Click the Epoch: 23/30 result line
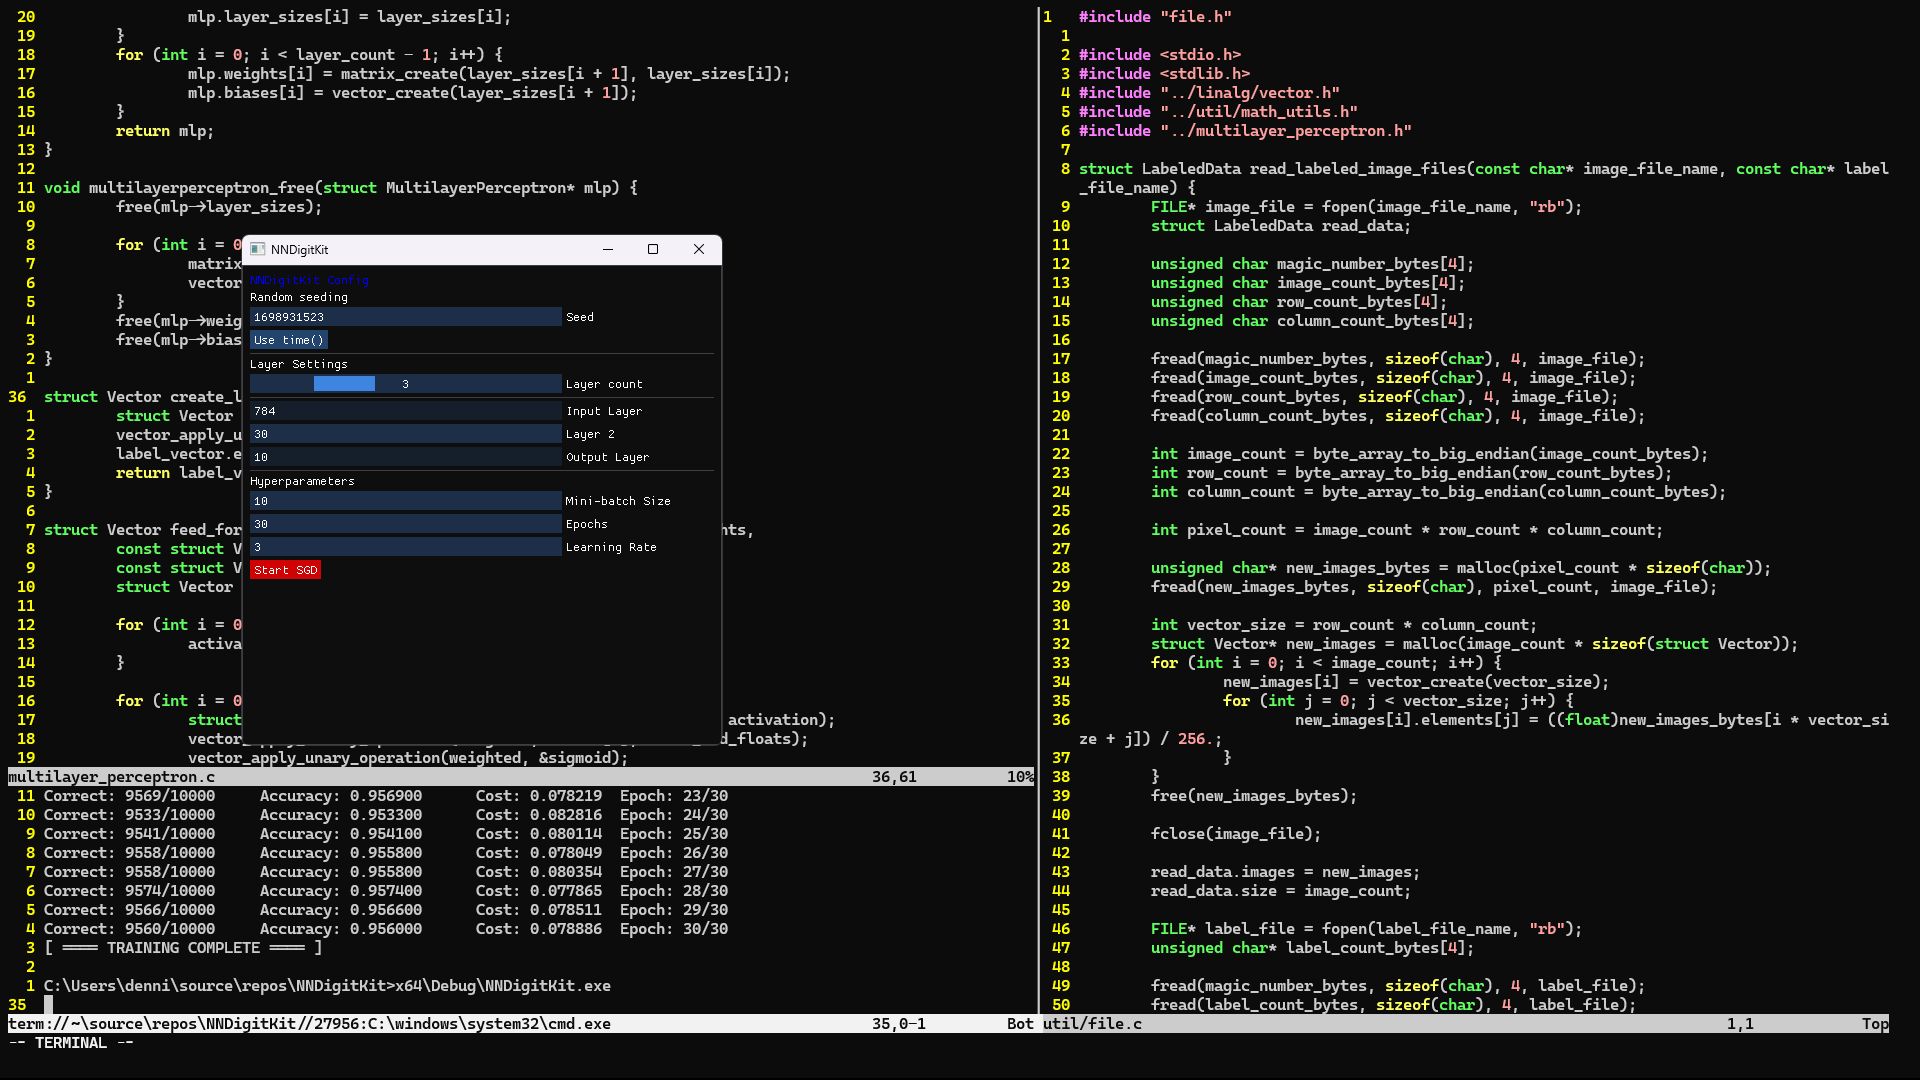Image resolution: width=1920 pixels, height=1080 pixels. (x=386, y=796)
